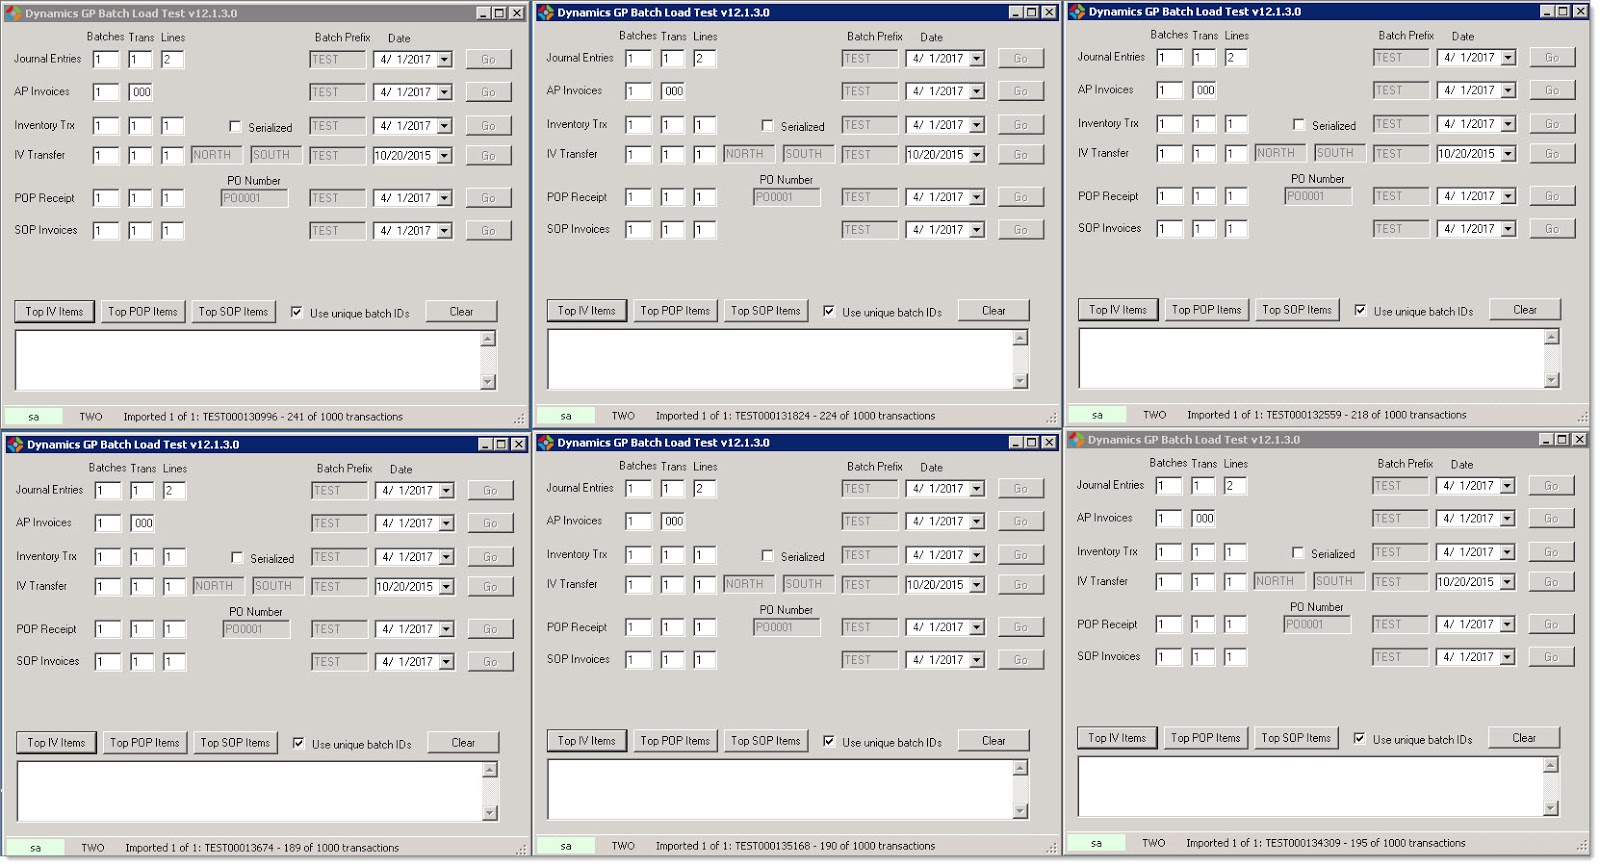Screen dimensions: 1600x866
Task: Click log scrollbar down arrow in 190-transactions window
Action: 1020,811
